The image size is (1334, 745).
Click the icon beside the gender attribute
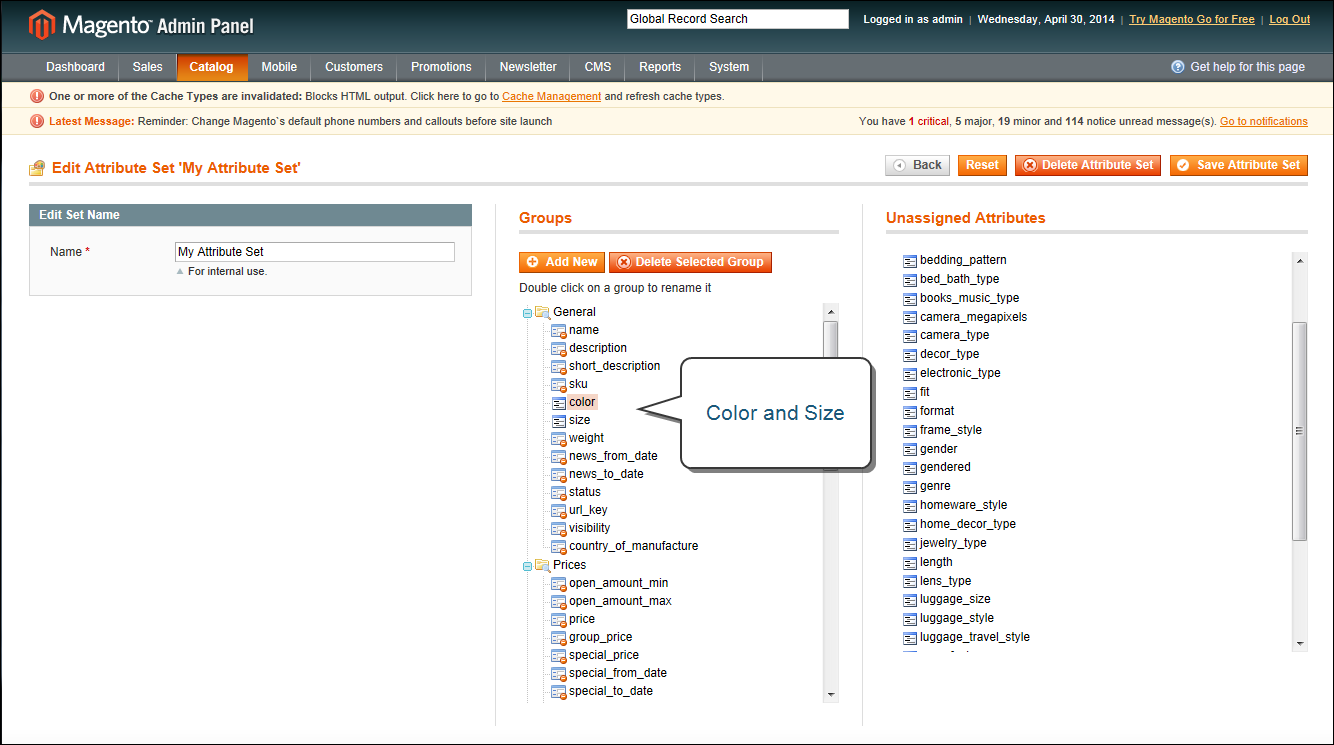click(x=910, y=450)
